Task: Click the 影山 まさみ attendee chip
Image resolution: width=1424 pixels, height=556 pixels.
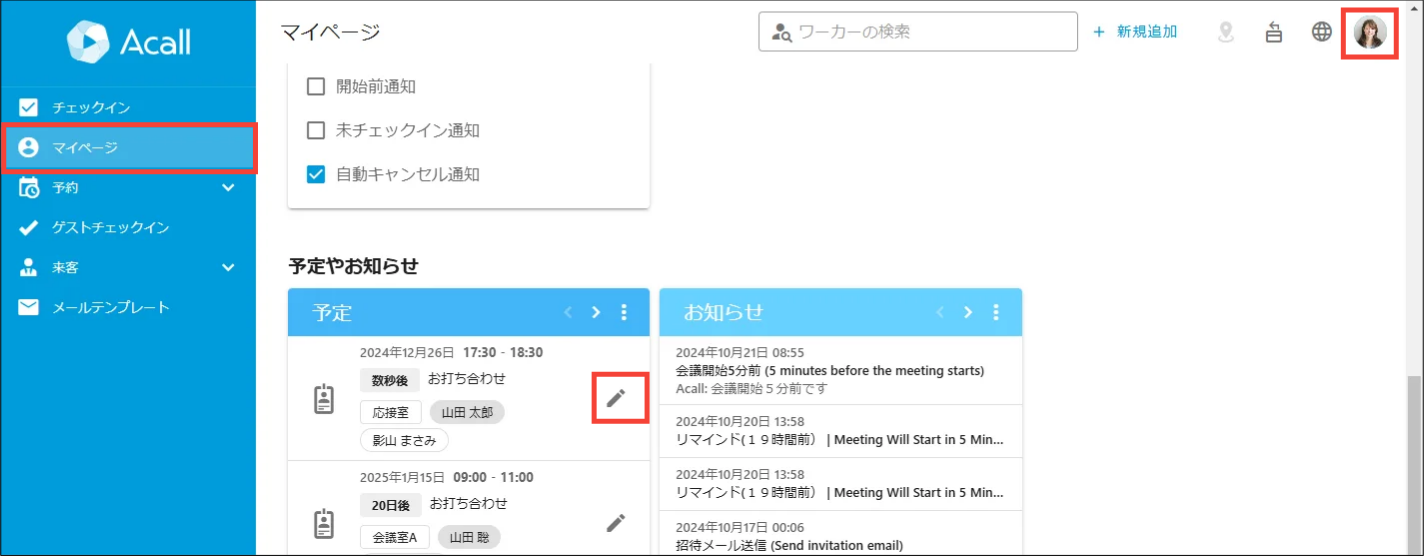Action: click(x=404, y=440)
